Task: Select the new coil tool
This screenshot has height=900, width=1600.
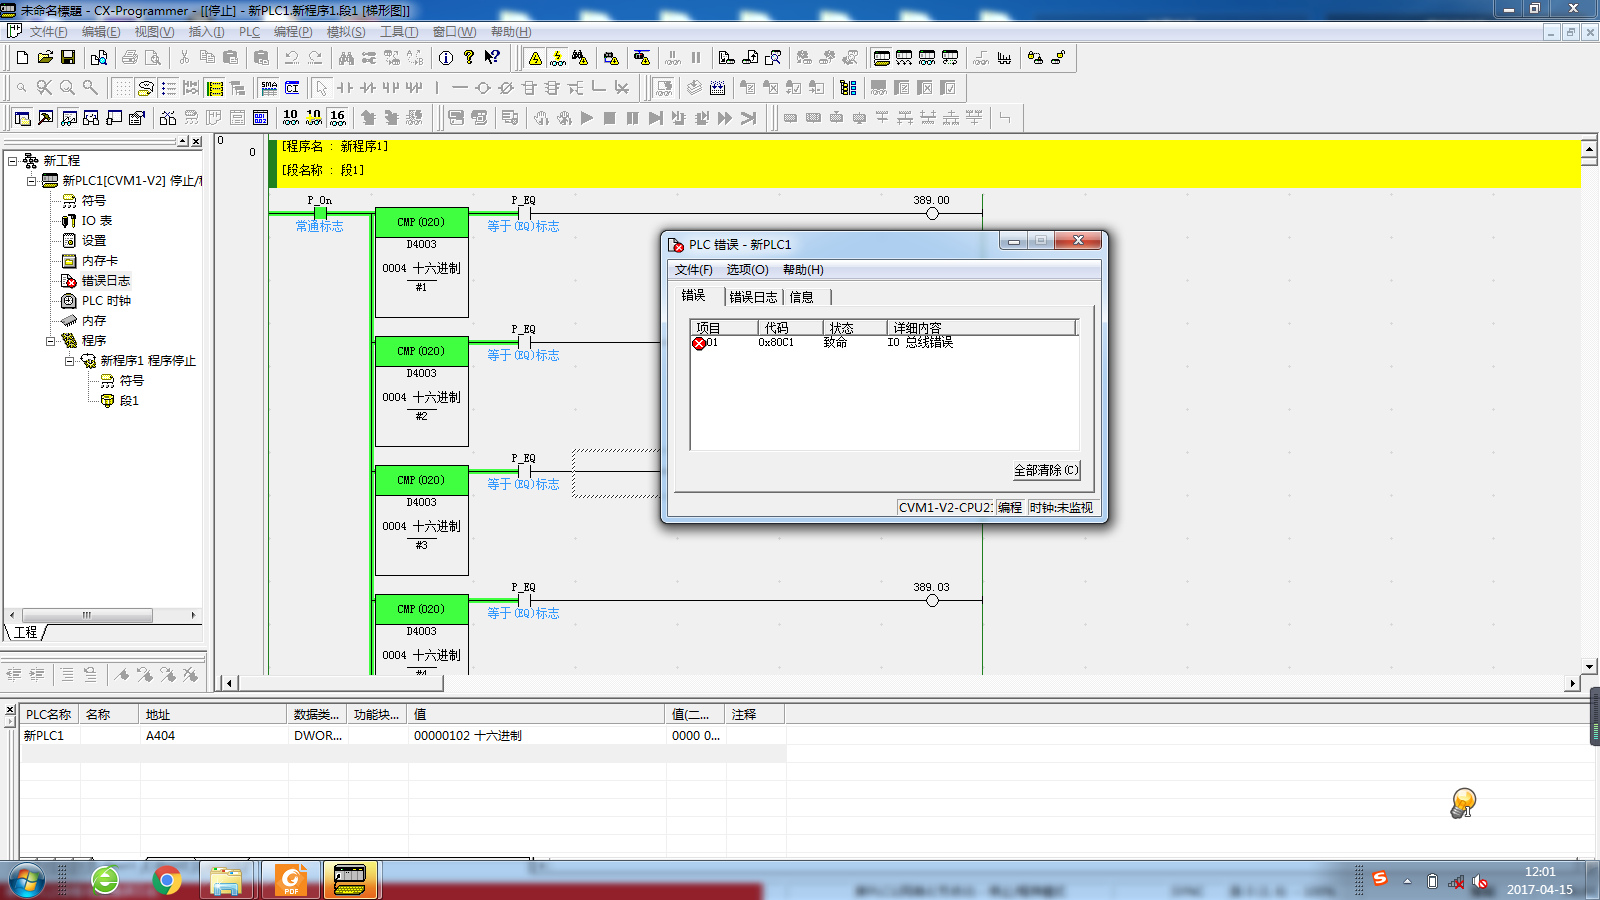Action: [483, 88]
